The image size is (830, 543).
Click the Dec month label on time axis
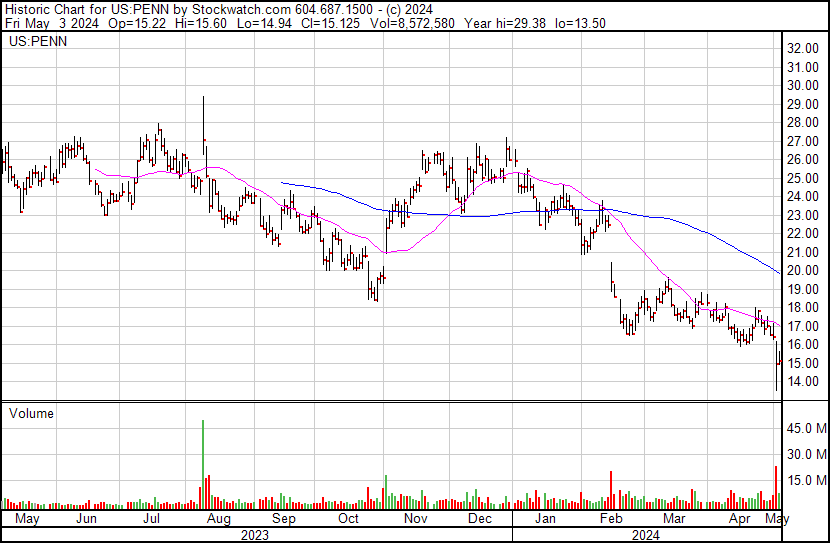480,519
